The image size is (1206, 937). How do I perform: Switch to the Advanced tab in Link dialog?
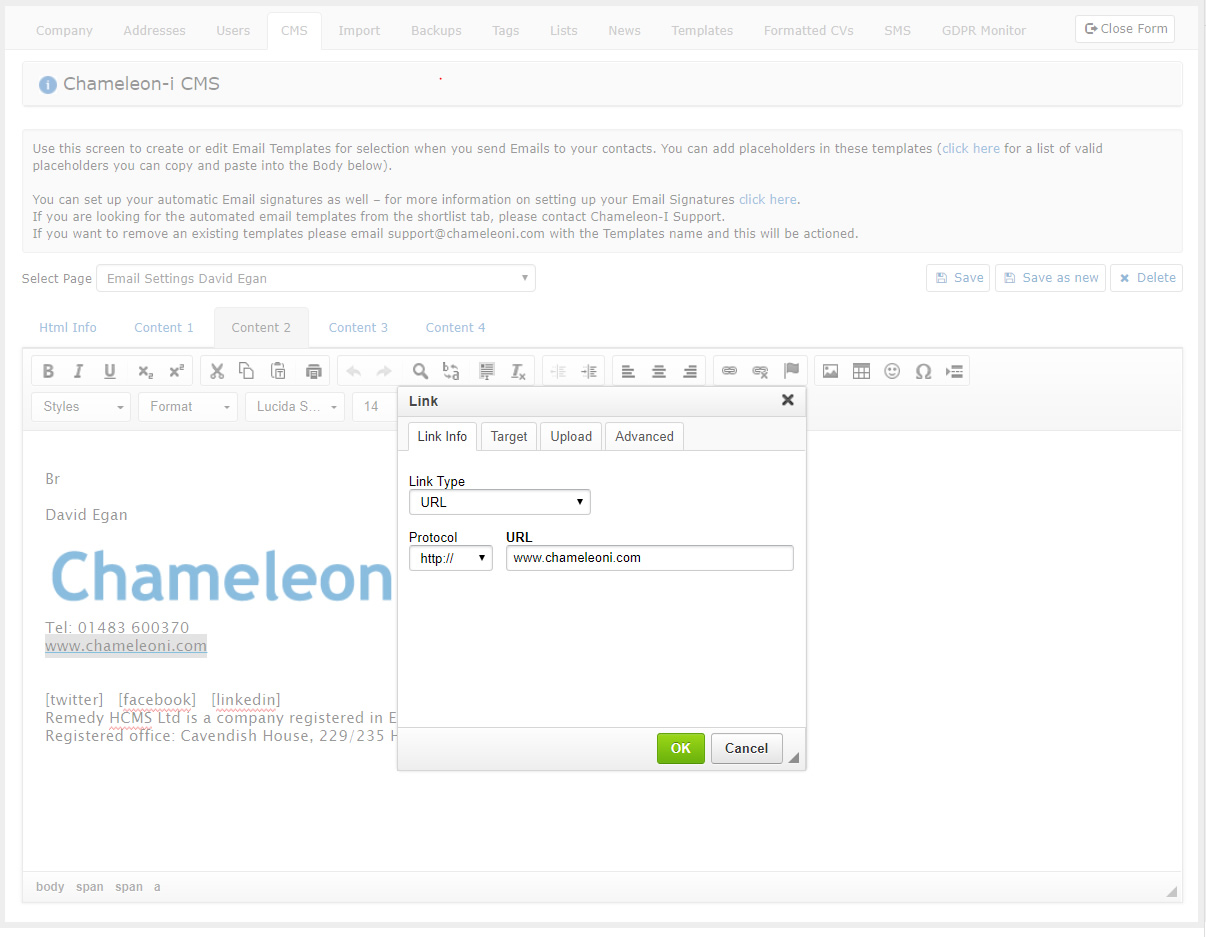click(644, 436)
